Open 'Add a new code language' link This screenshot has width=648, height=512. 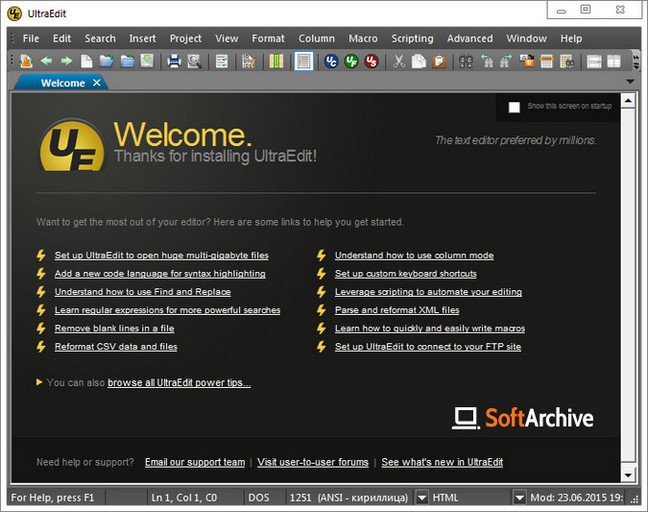(160, 274)
